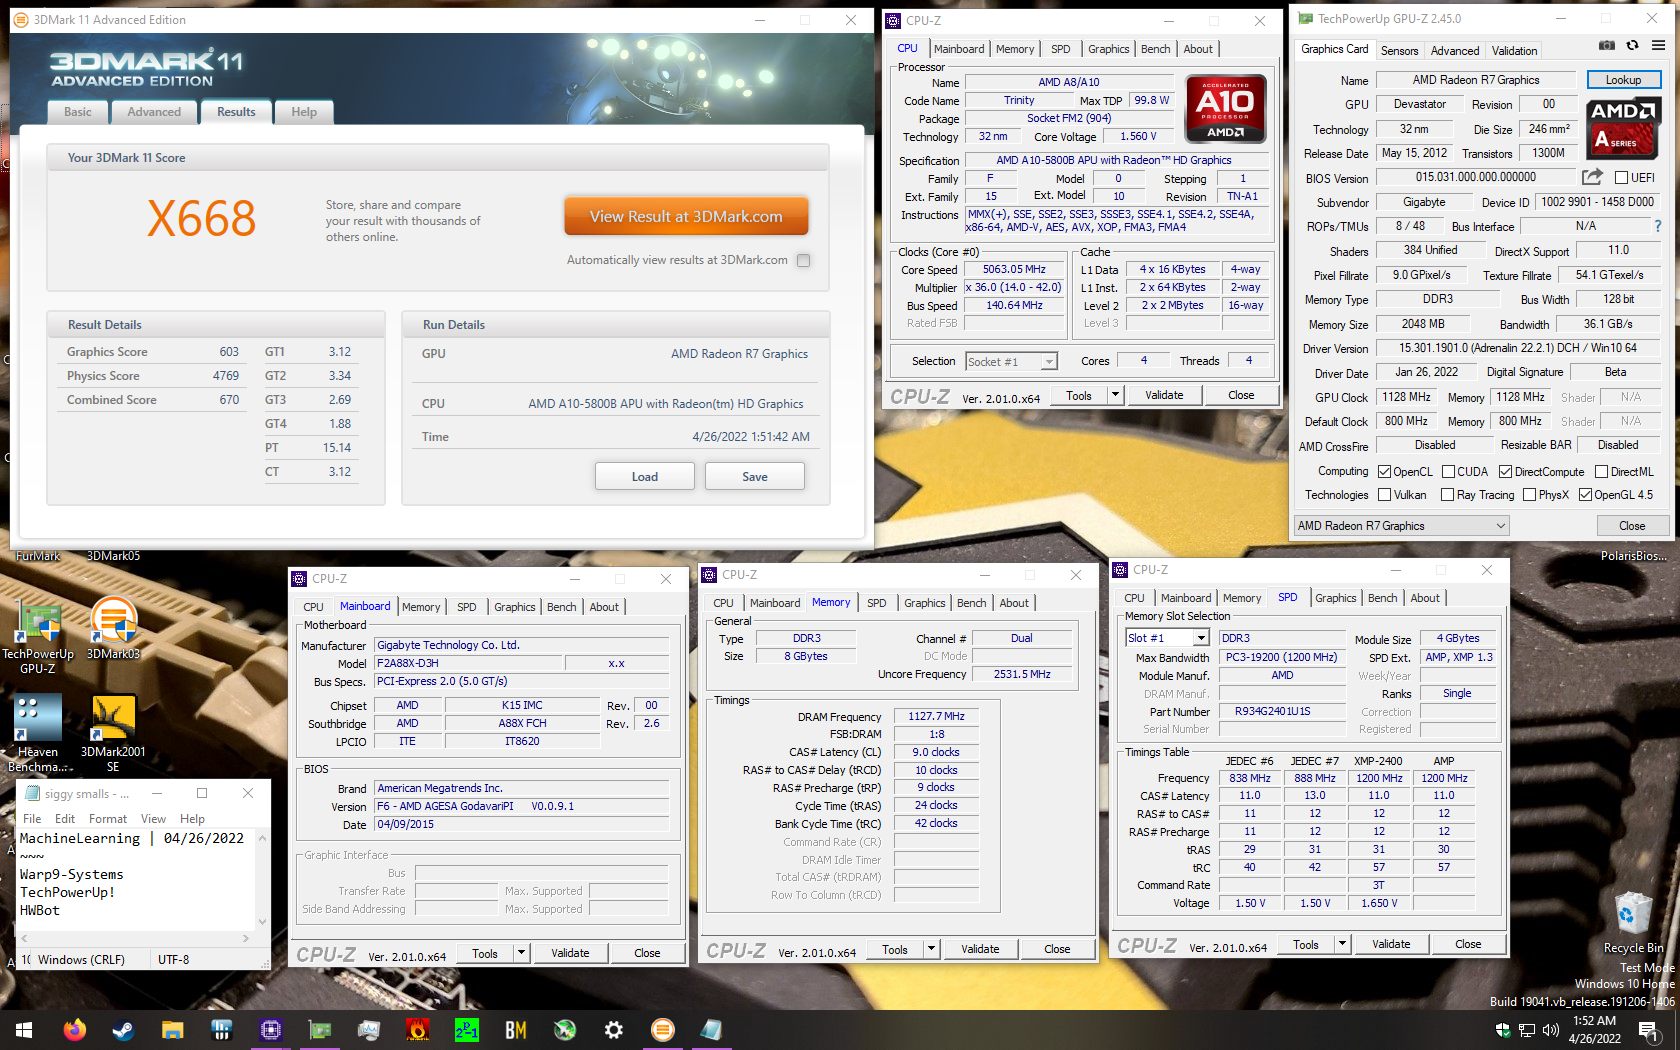Open the Socket #1 selection dropdown
The height and width of the screenshot is (1050, 1680).
pyautogui.click(x=1011, y=362)
